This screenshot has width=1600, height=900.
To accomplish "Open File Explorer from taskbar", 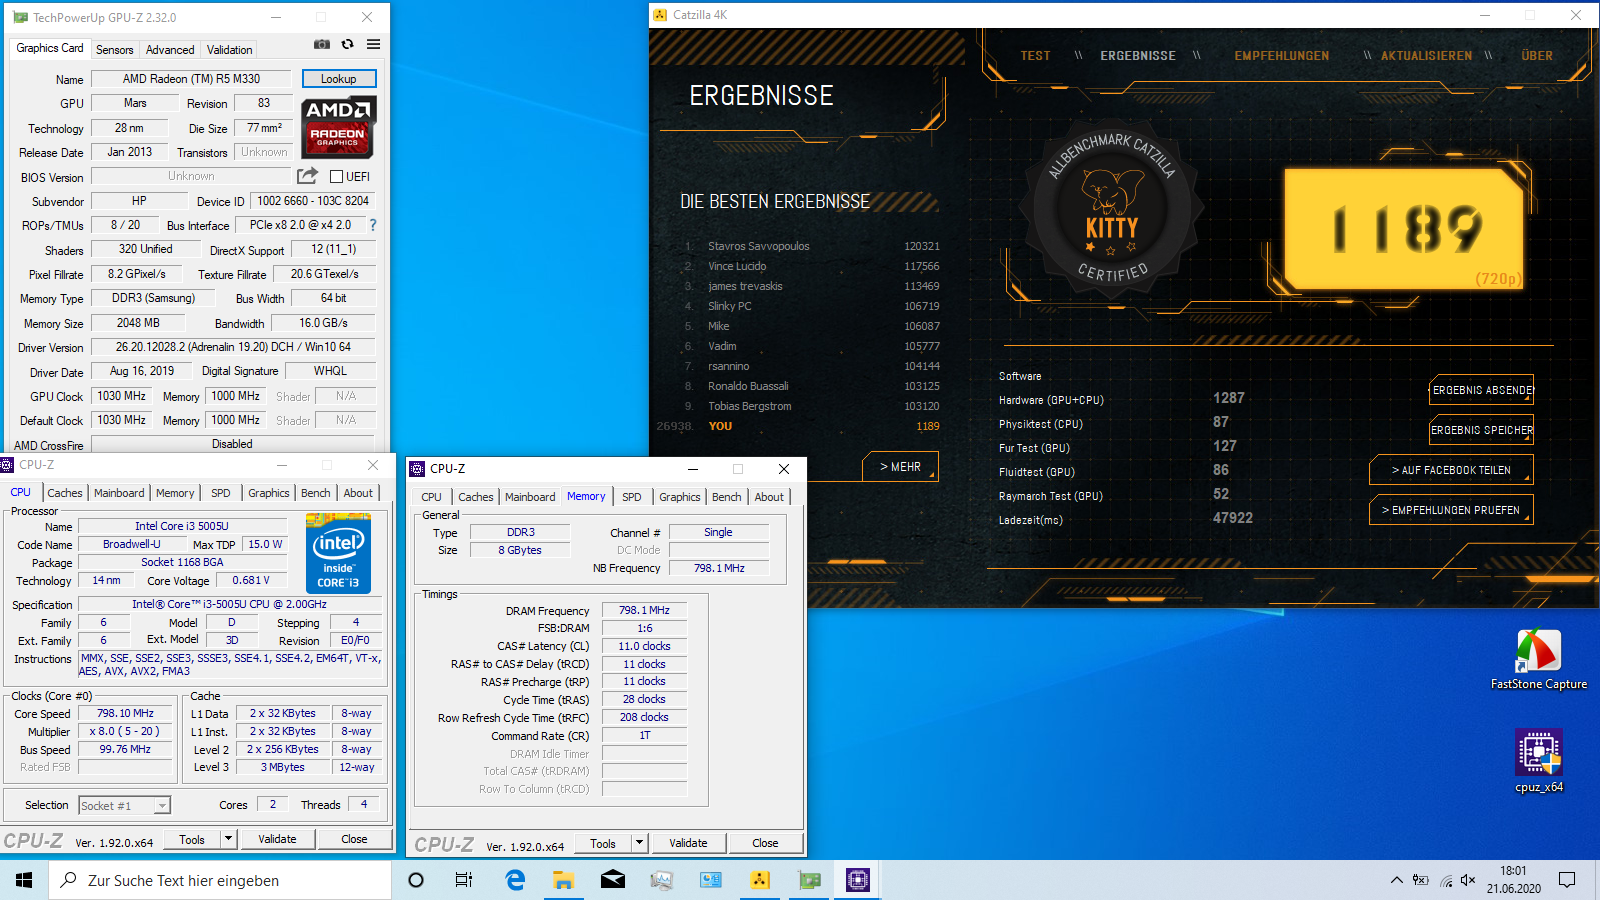I will coord(563,880).
